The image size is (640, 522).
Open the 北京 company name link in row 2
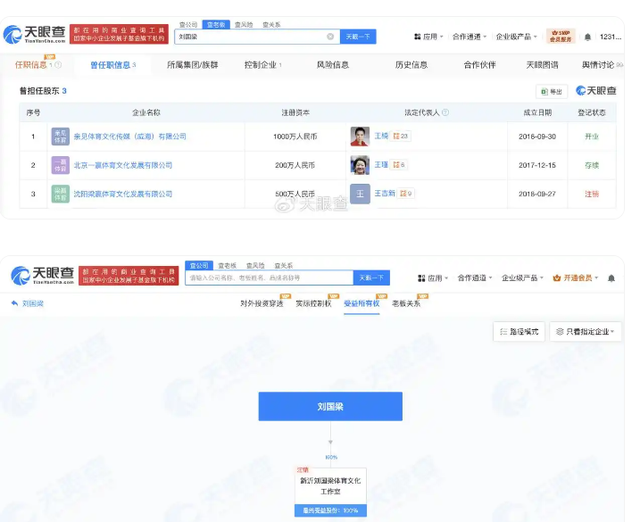tap(123, 165)
